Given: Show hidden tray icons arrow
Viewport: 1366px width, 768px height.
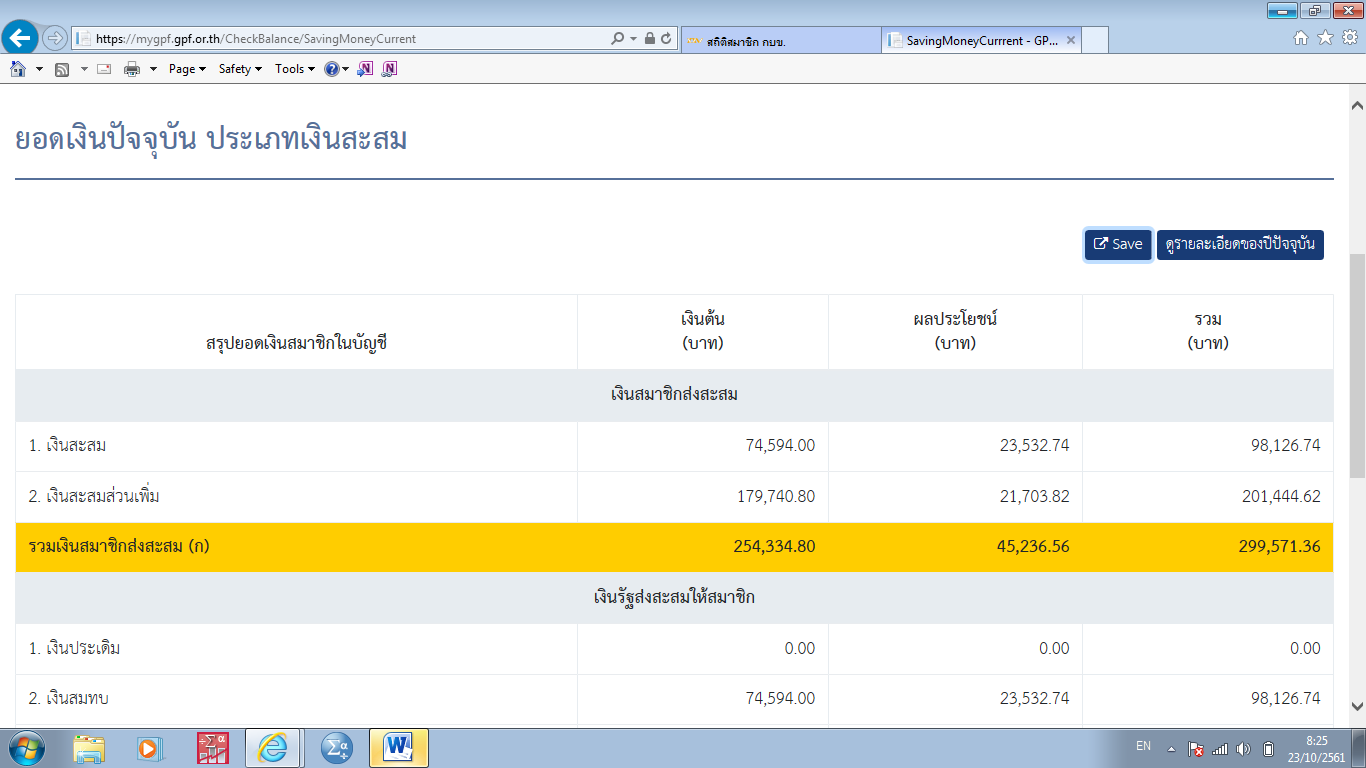Looking at the screenshot, I should pyautogui.click(x=1170, y=748).
